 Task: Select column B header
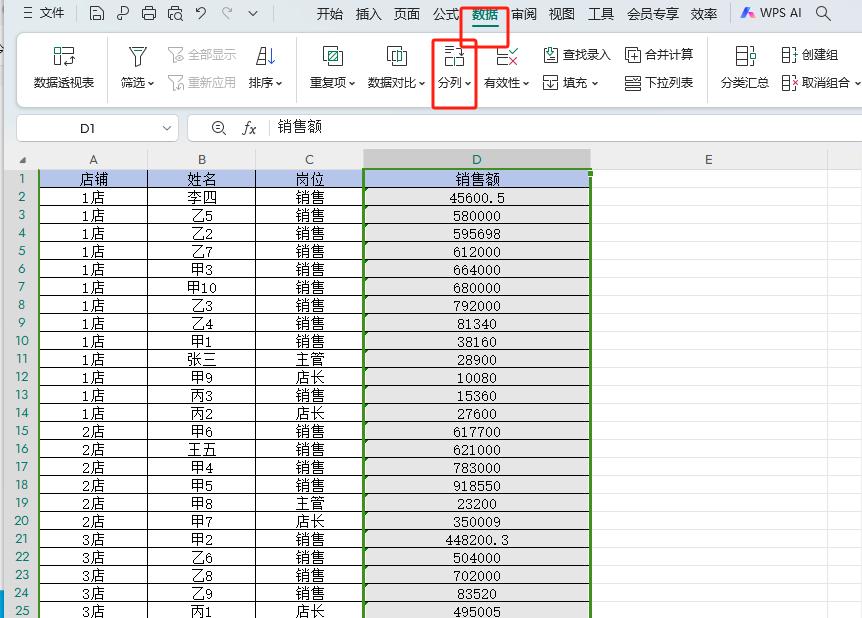pos(202,159)
